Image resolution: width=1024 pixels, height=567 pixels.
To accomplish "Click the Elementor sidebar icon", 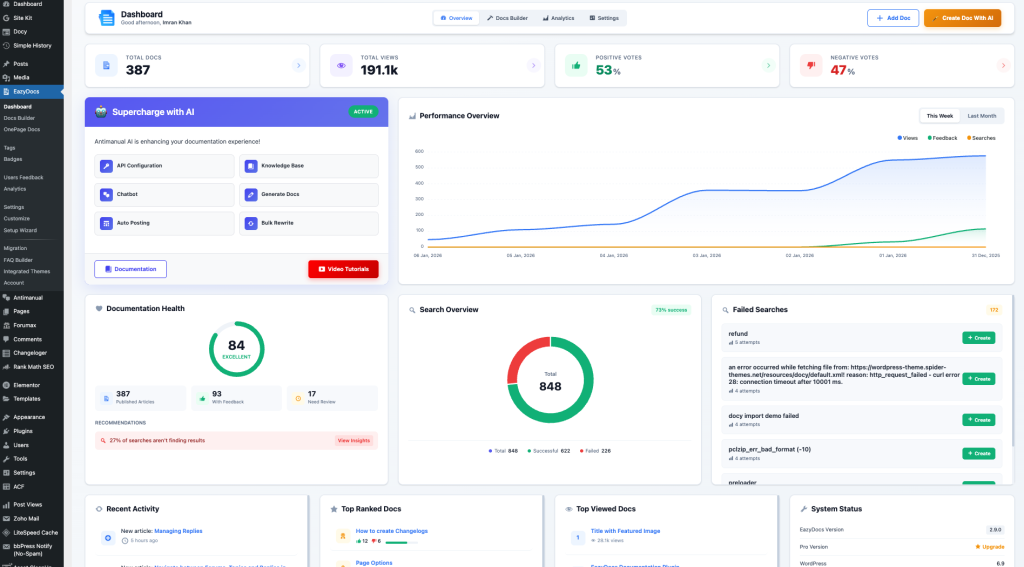I will click(6, 385).
